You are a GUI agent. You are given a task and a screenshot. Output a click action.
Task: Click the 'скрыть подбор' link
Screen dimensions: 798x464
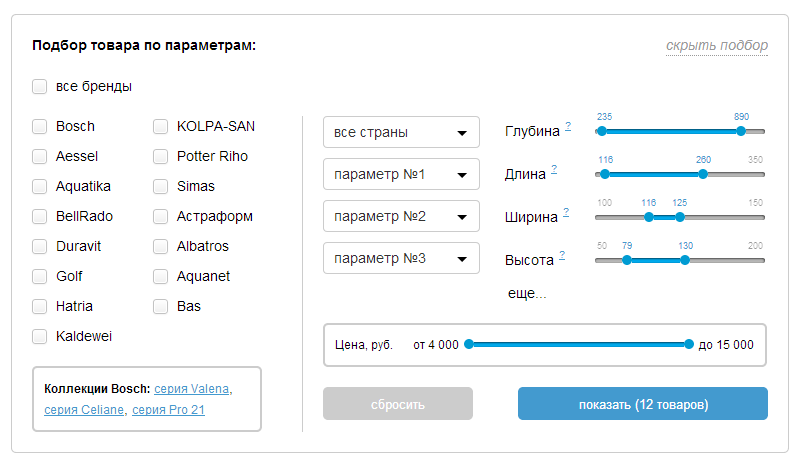(x=717, y=46)
